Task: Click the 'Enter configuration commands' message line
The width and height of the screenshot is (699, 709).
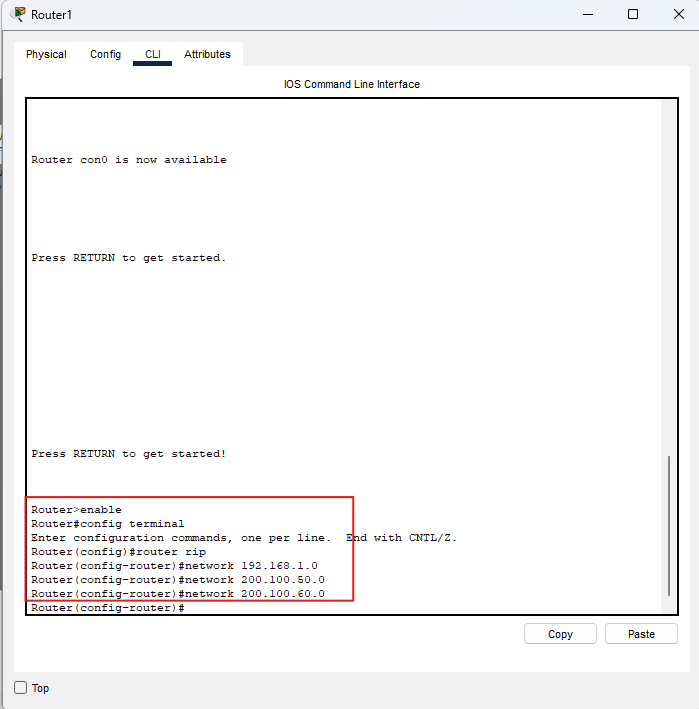Action: click(x=244, y=538)
